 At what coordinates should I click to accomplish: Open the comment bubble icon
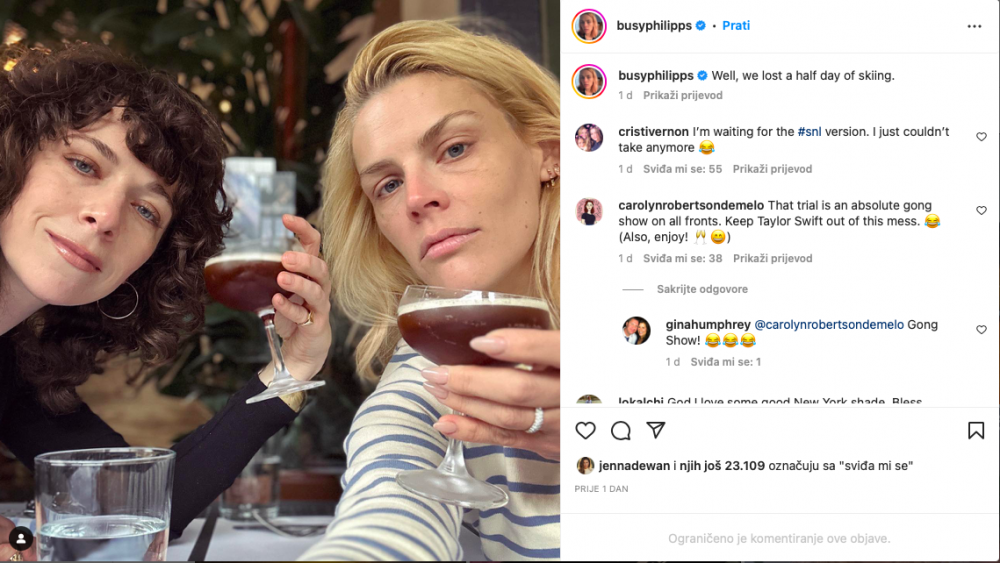(x=621, y=430)
